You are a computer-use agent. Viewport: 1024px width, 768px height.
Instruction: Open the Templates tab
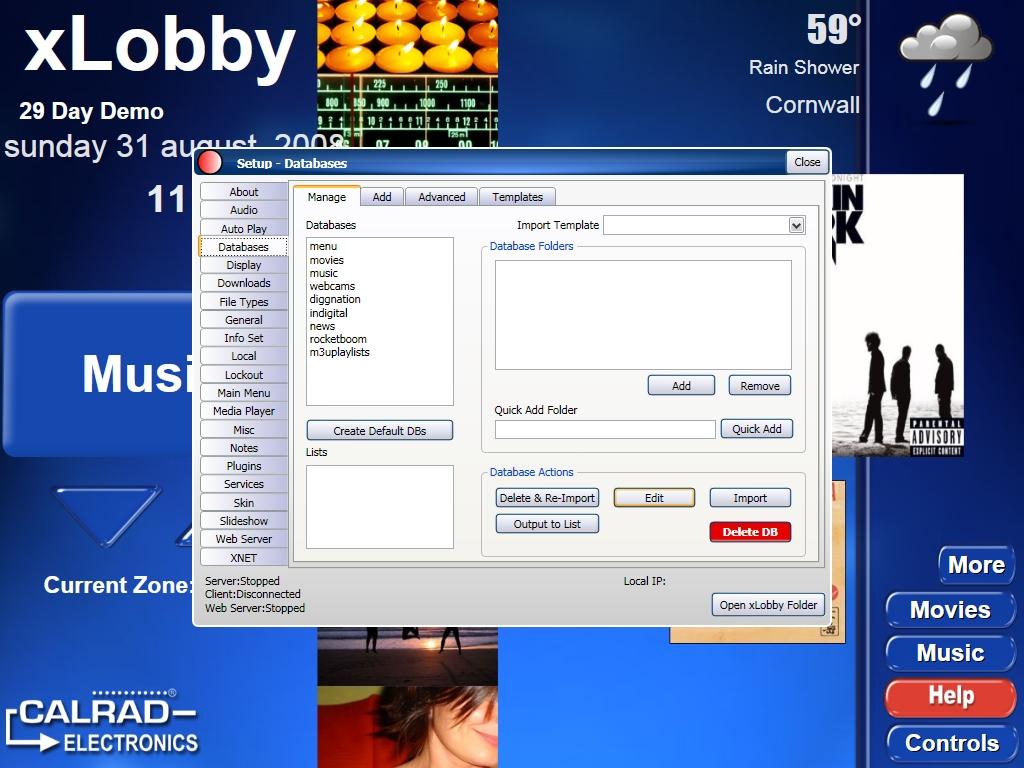517,197
